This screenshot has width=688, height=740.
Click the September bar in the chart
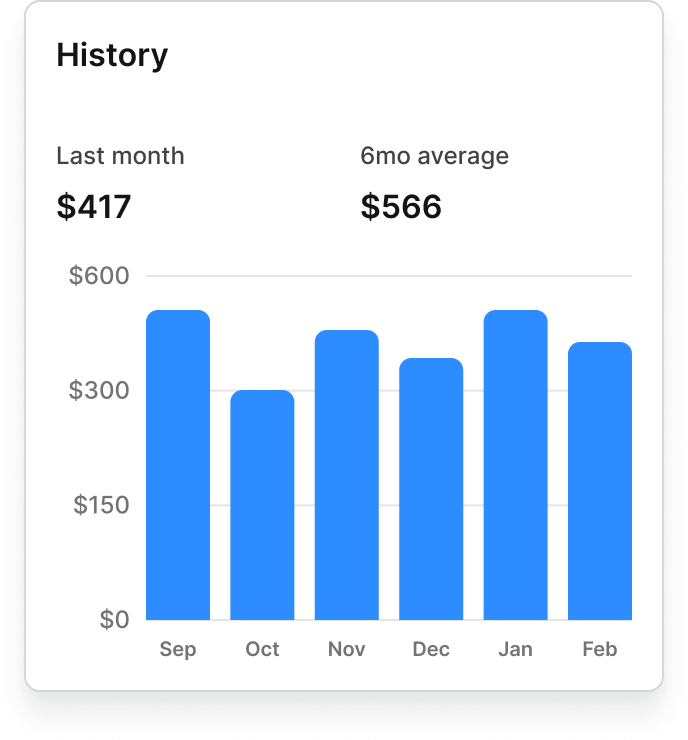coord(178,465)
